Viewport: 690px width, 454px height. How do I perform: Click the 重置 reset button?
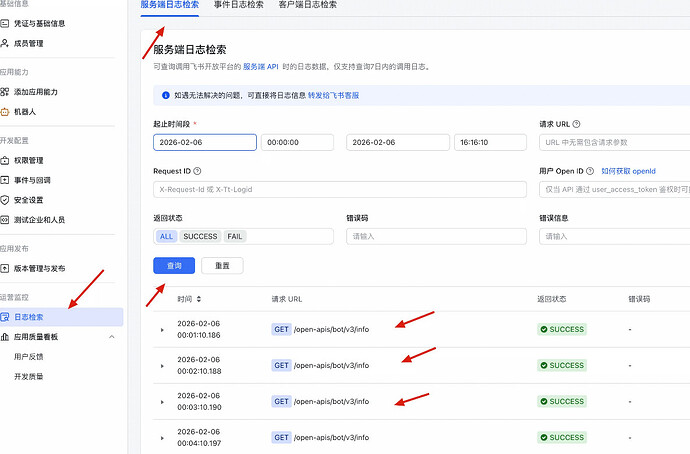(222, 266)
